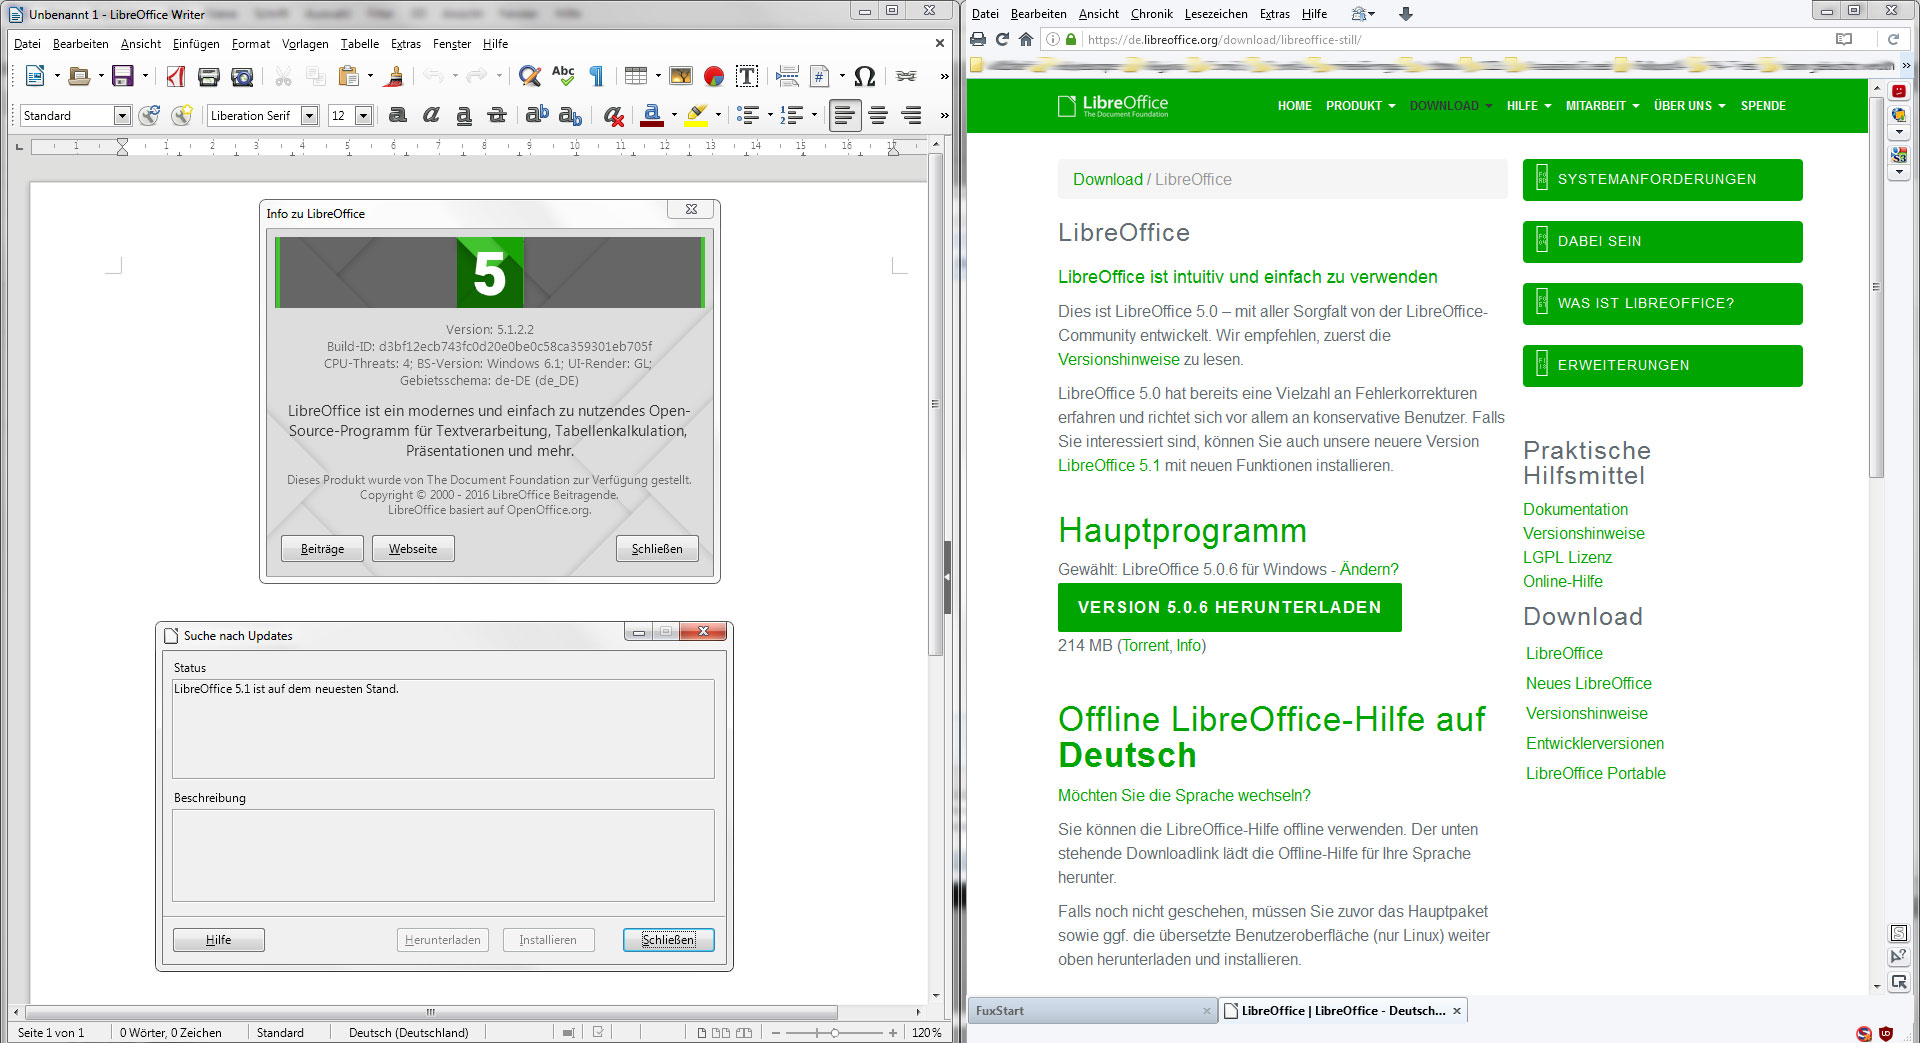This screenshot has width=1920, height=1043.
Task: Insert an image using the picture icon
Action: tap(681, 76)
